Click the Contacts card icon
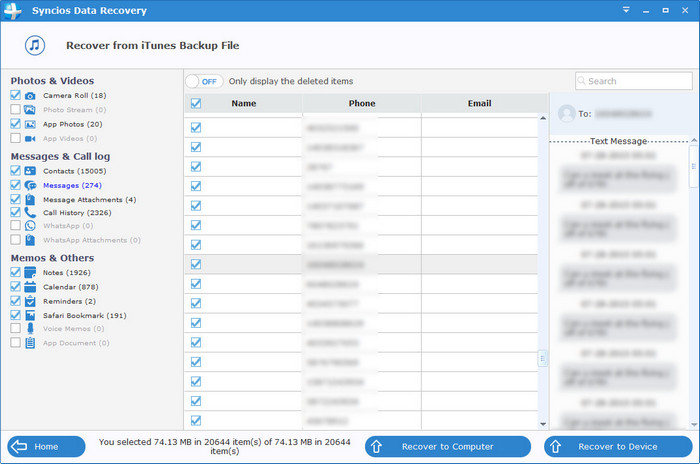 (x=30, y=171)
